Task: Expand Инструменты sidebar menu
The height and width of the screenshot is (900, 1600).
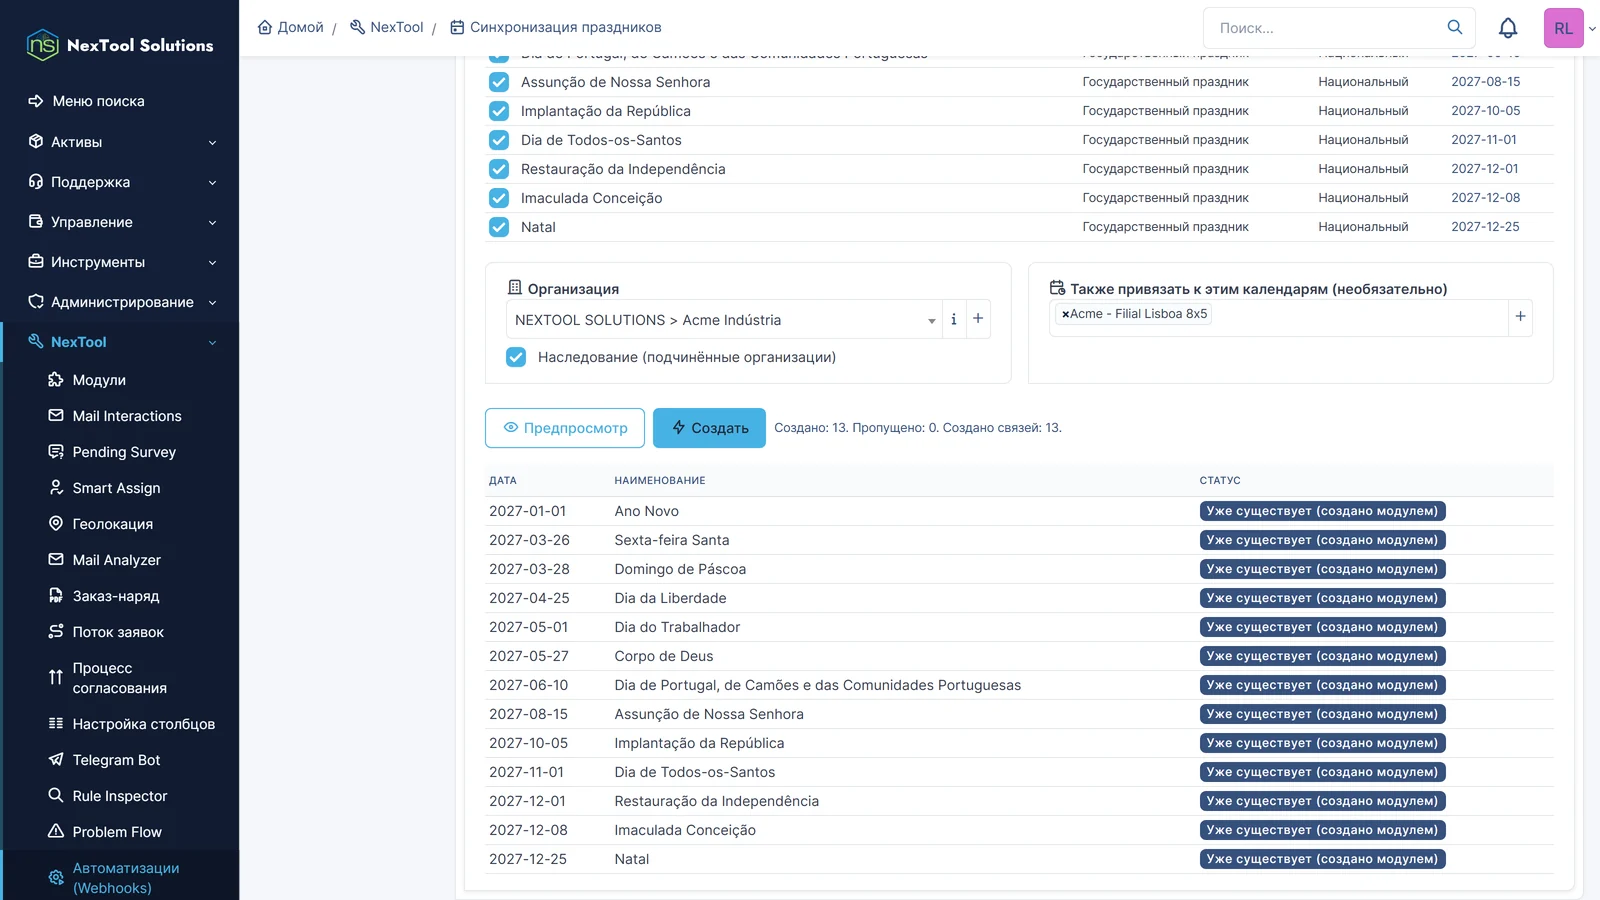Action: (120, 262)
